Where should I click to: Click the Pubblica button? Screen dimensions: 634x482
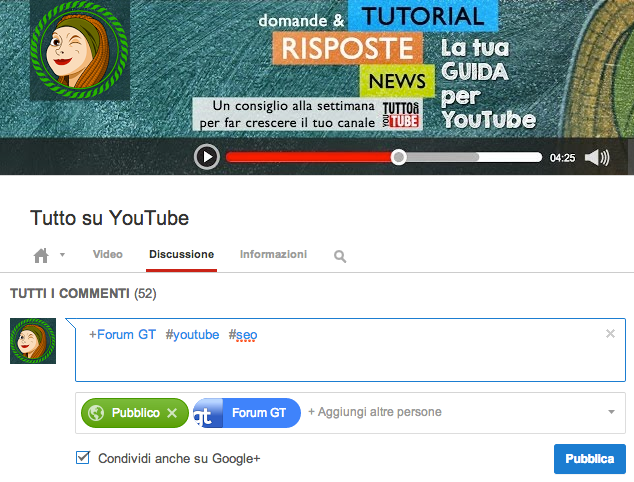590,459
